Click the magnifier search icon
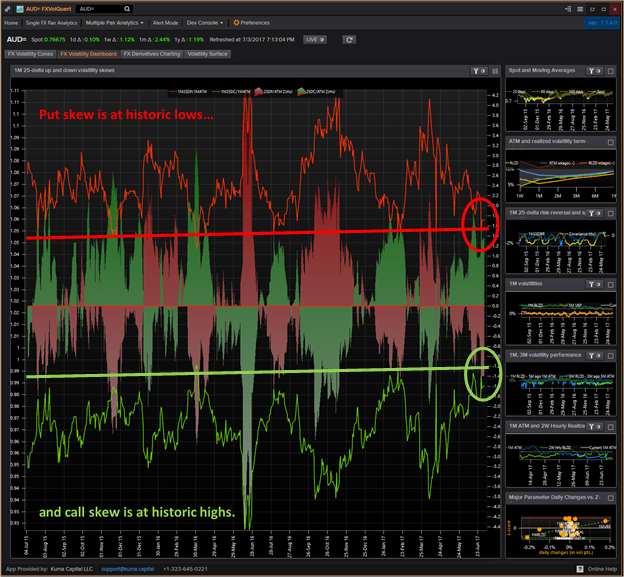Screen dimensions: 624x577 click(x=127, y=9)
